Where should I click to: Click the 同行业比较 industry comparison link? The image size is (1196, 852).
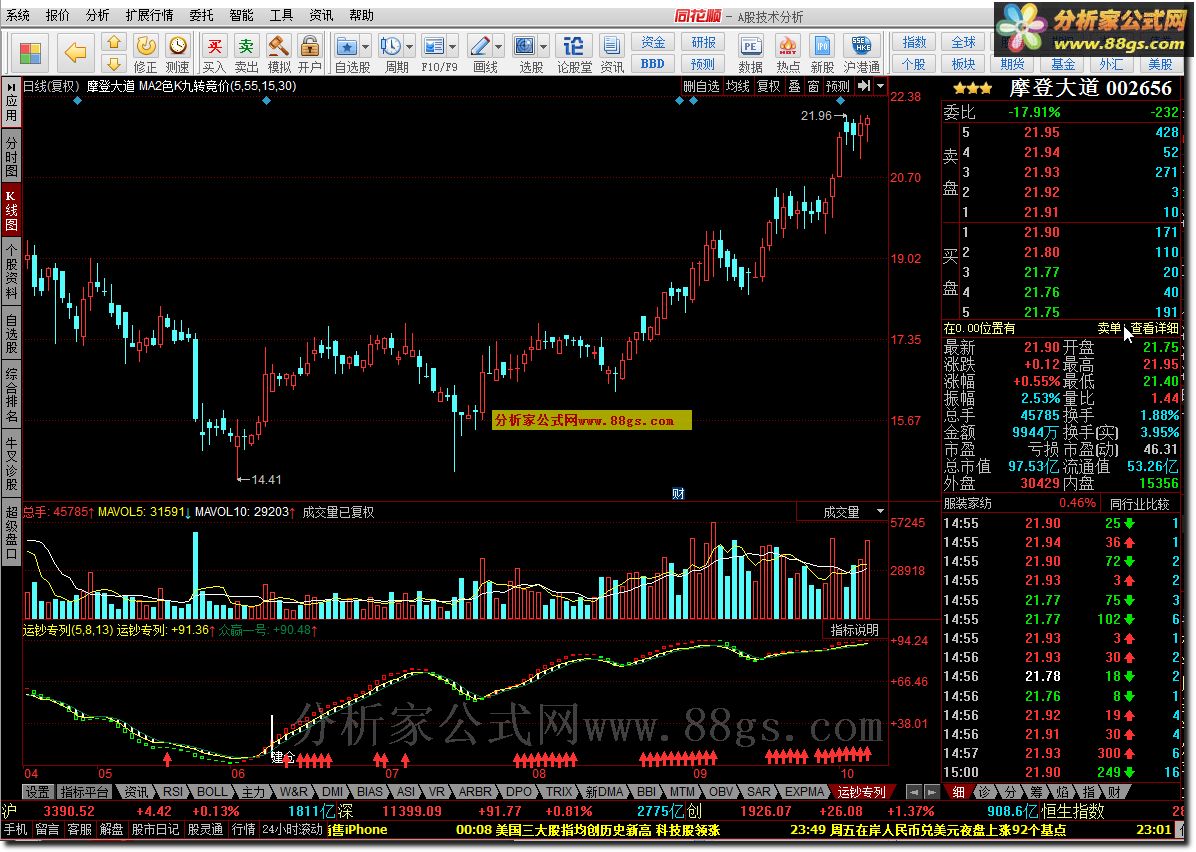[1139, 503]
